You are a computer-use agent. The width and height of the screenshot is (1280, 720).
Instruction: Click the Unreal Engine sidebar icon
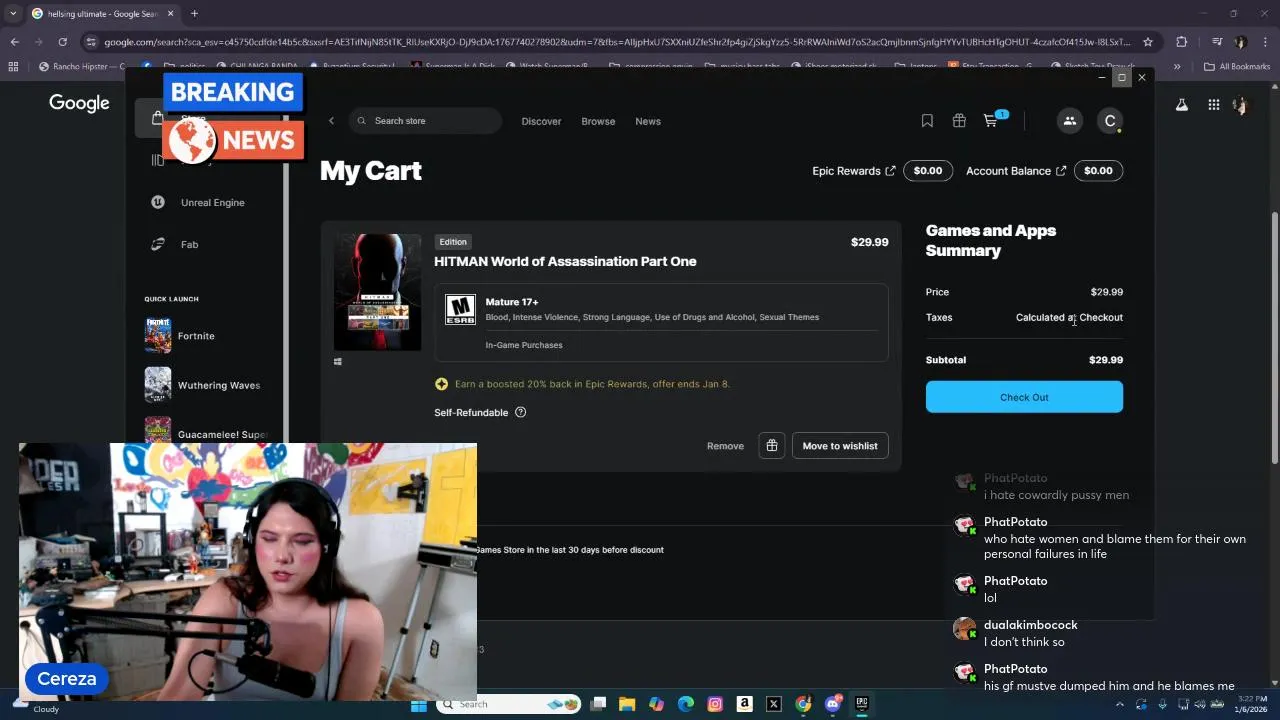pos(158,202)
